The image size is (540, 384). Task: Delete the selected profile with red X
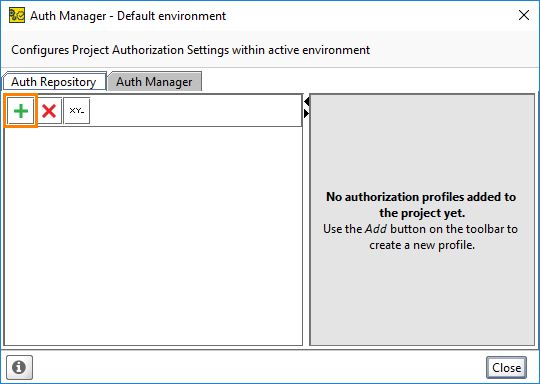49,111
